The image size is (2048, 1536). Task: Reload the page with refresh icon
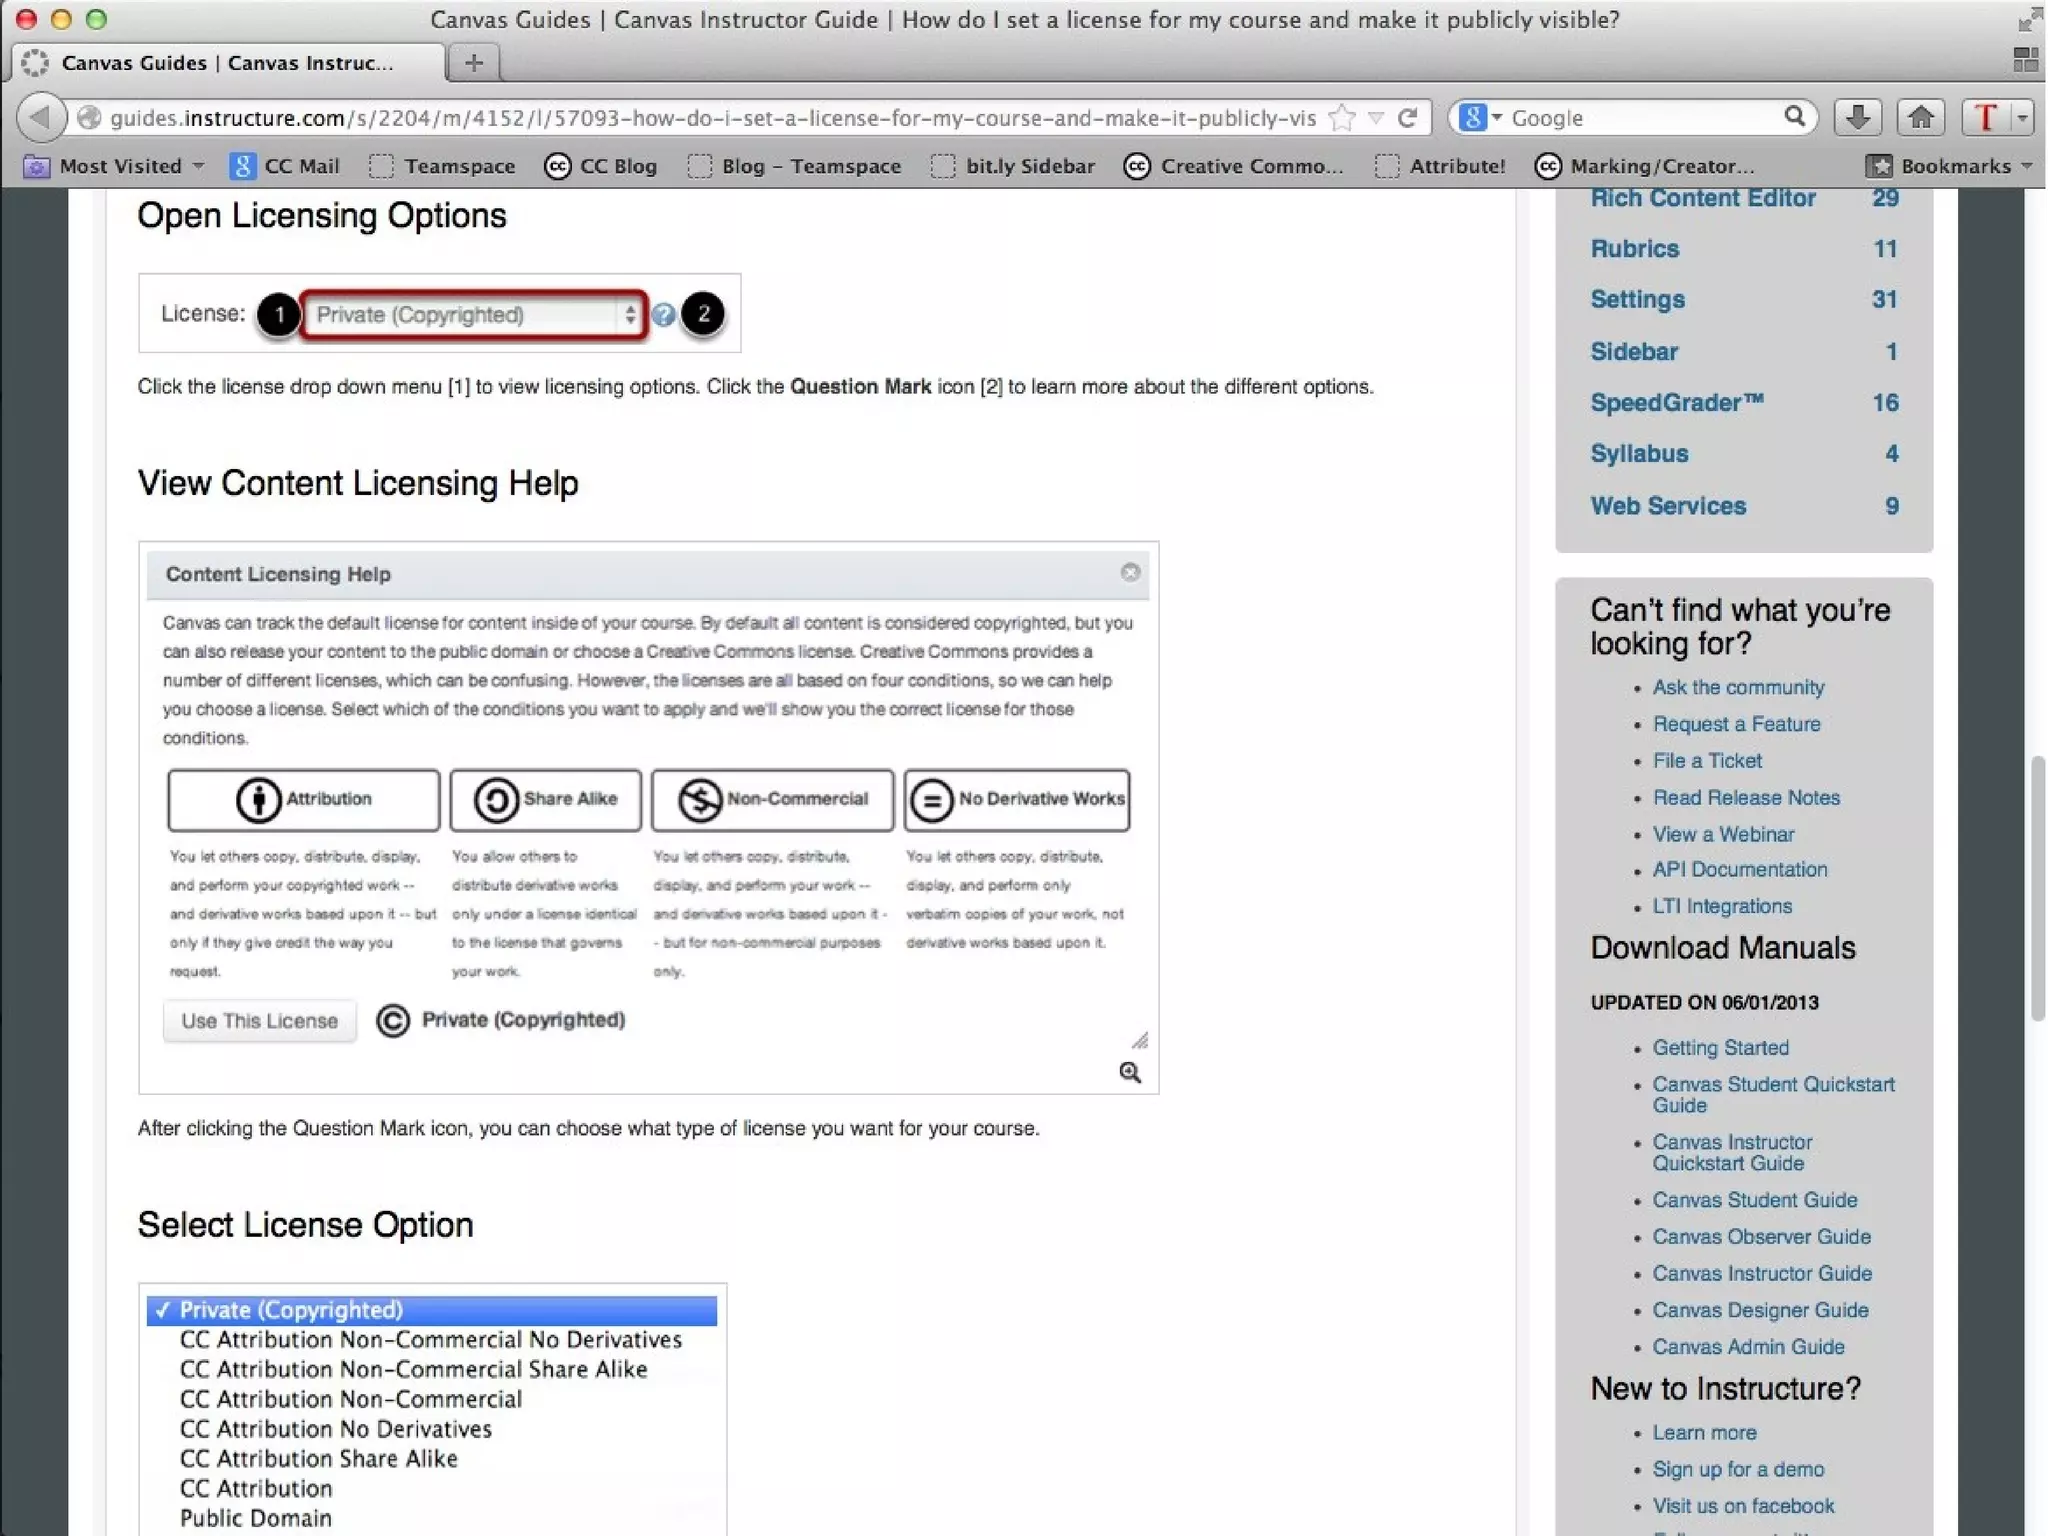click(1407, 118)
